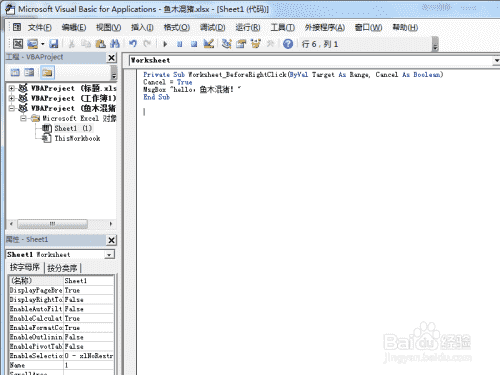The image size is (500, 375).
Task: Click the 'Cancel = True' code line
Action: [x=168, y=82]
